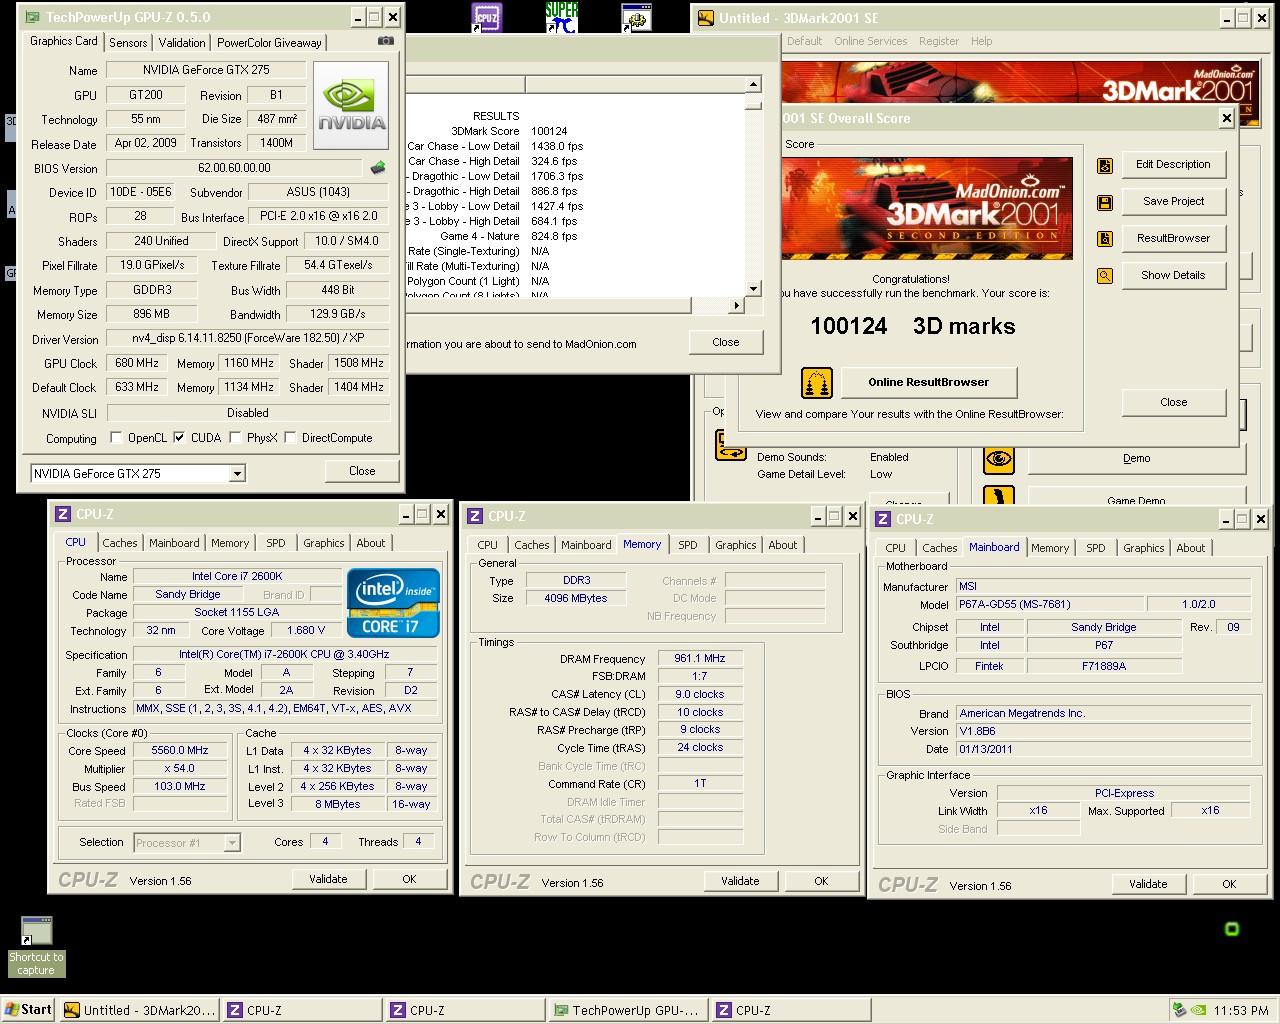This screenshot has width=1280, height=1024.
Task: Click the Online ResultBrowser button
Action: click(x=928, y=382)
